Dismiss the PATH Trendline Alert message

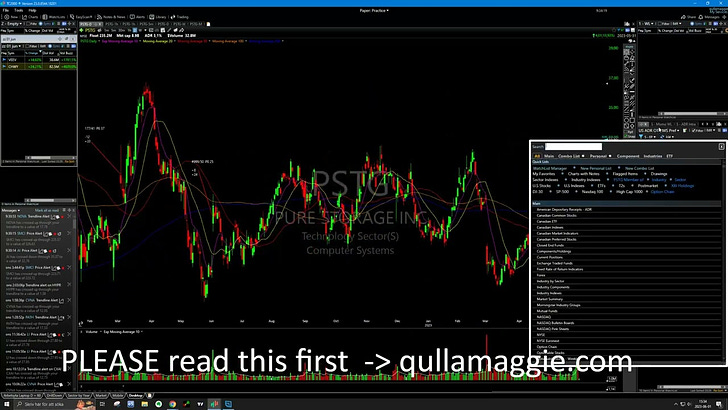click(x=70, y=317)
